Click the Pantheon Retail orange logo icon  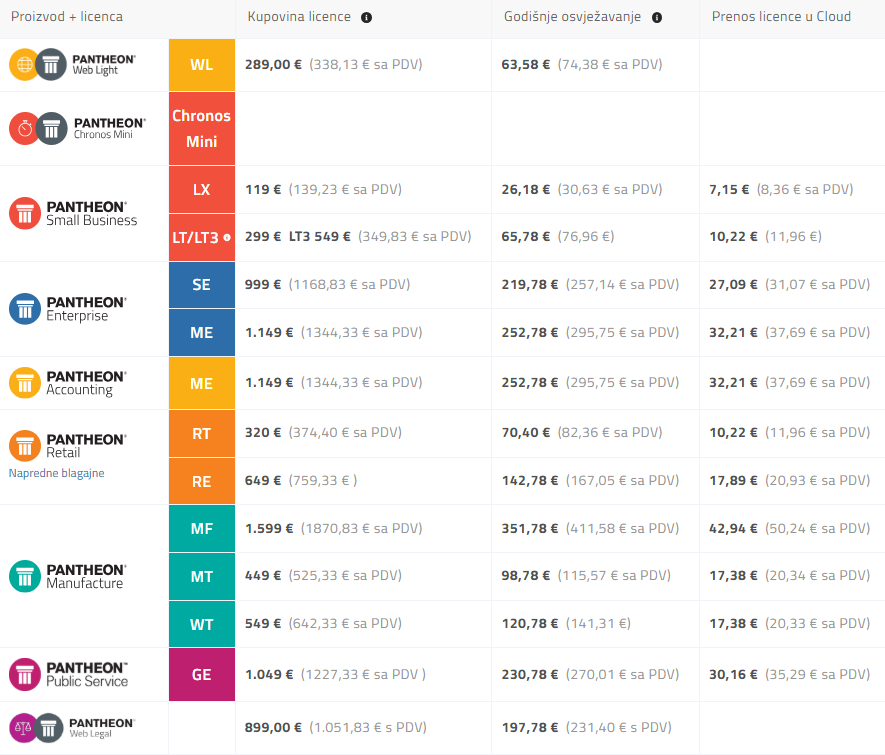24,445
